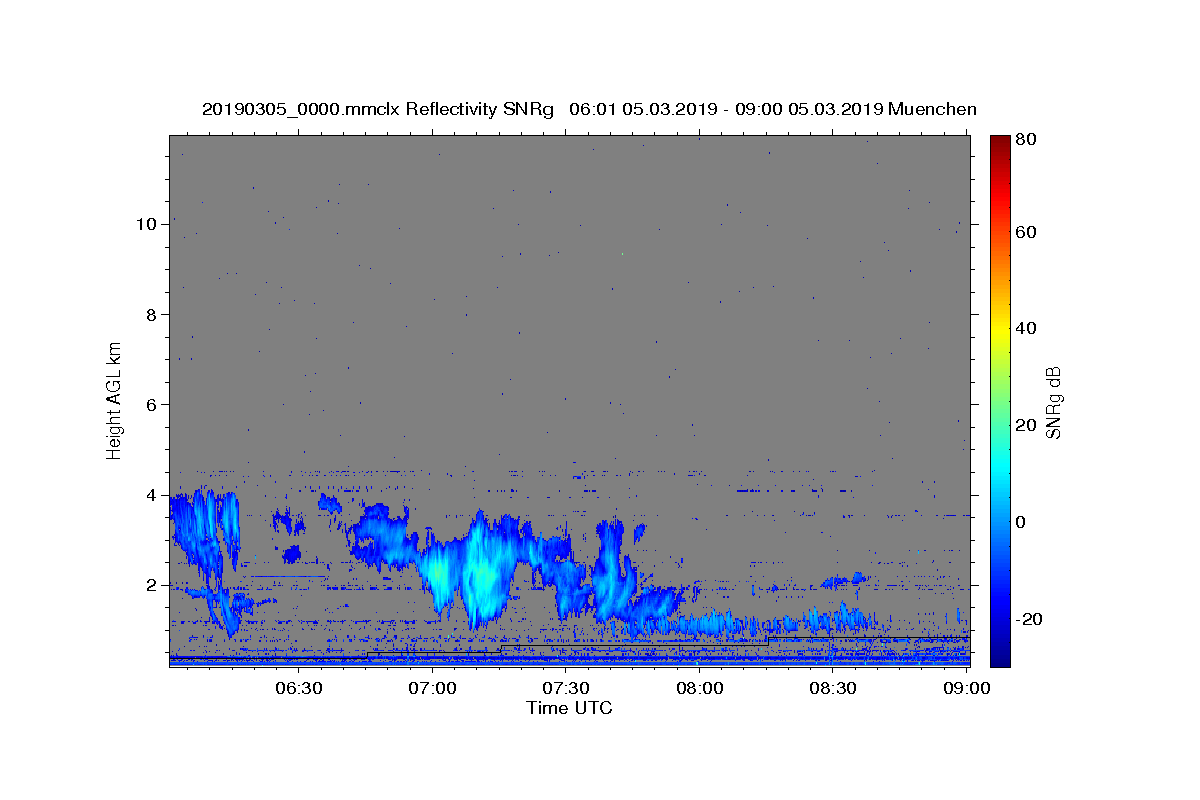The width and height of the screenshot is (1200, 800).
Task: Select the 'Time UTC' x-axis label
Action: [569, 708]
